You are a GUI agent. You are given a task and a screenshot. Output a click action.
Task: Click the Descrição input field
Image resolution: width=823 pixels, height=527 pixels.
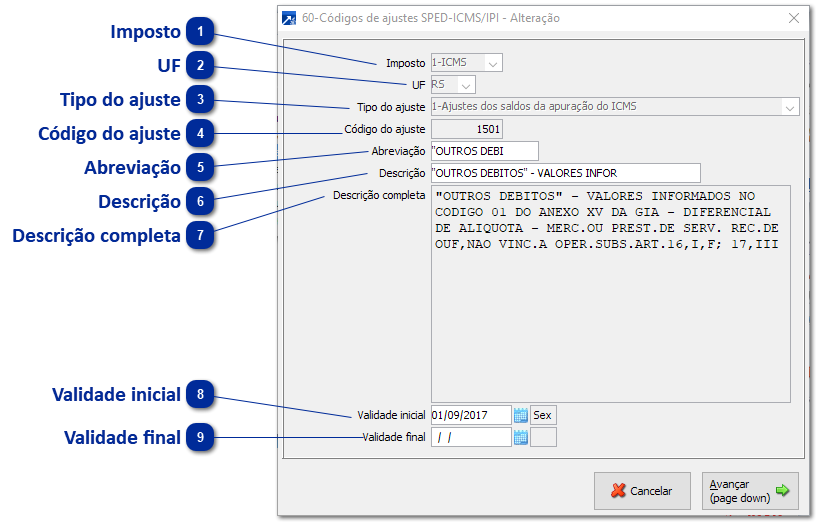pos(564,173)
